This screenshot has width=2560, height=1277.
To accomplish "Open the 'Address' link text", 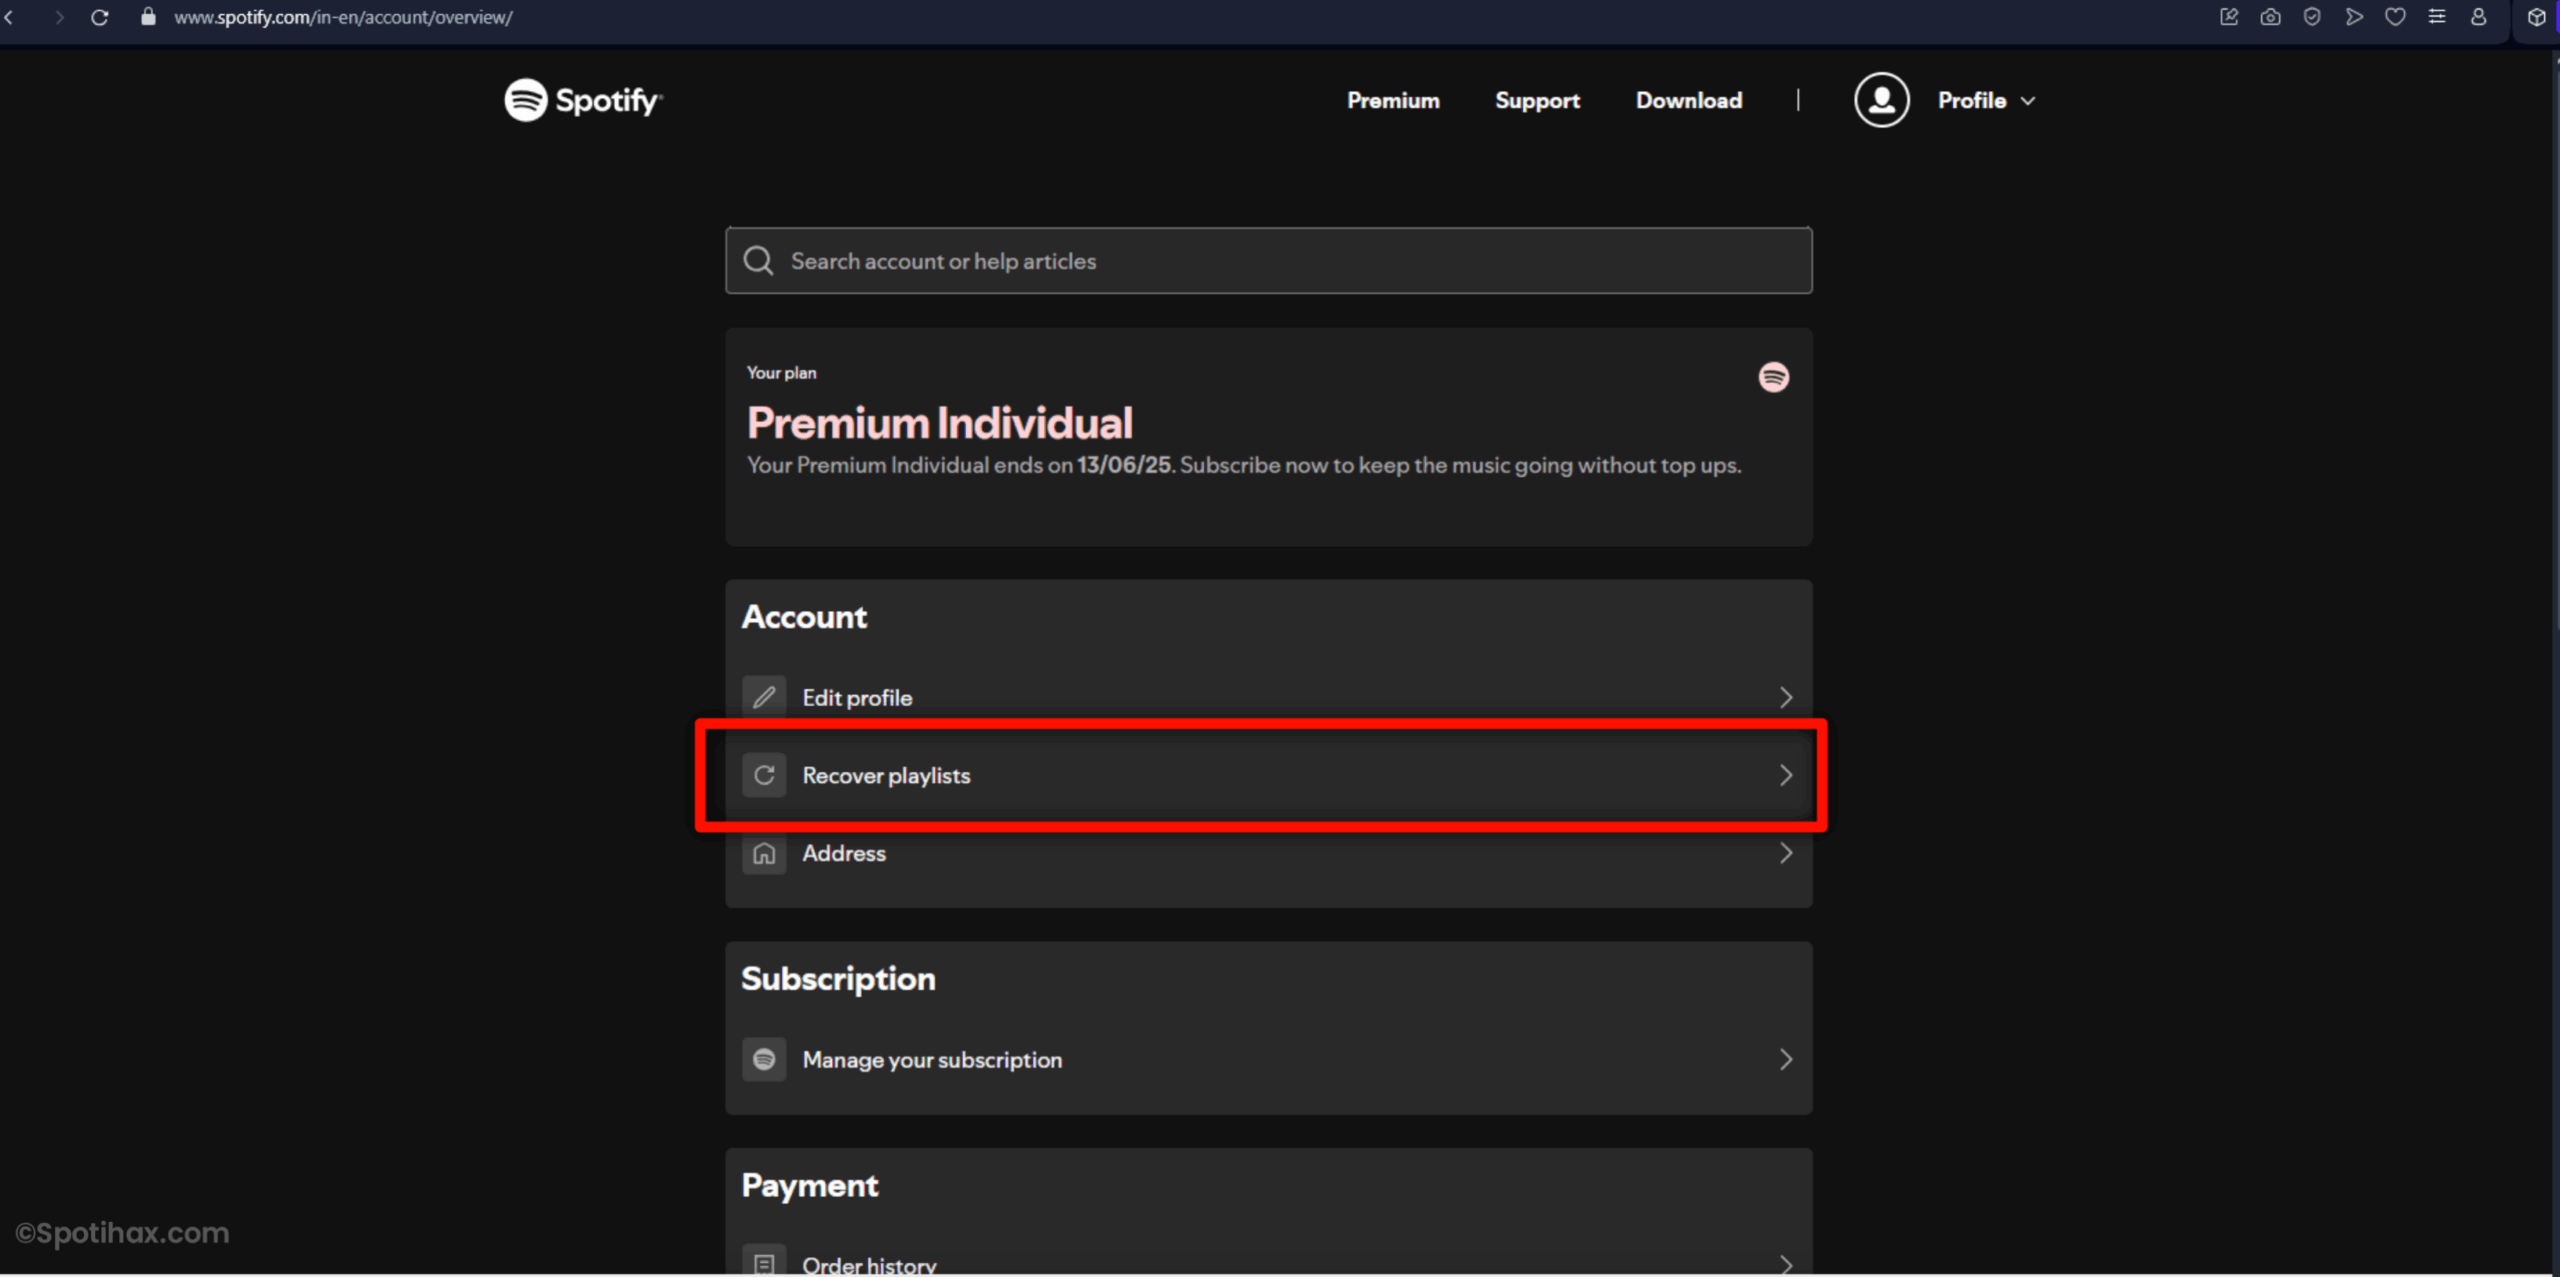I will 844,853.
